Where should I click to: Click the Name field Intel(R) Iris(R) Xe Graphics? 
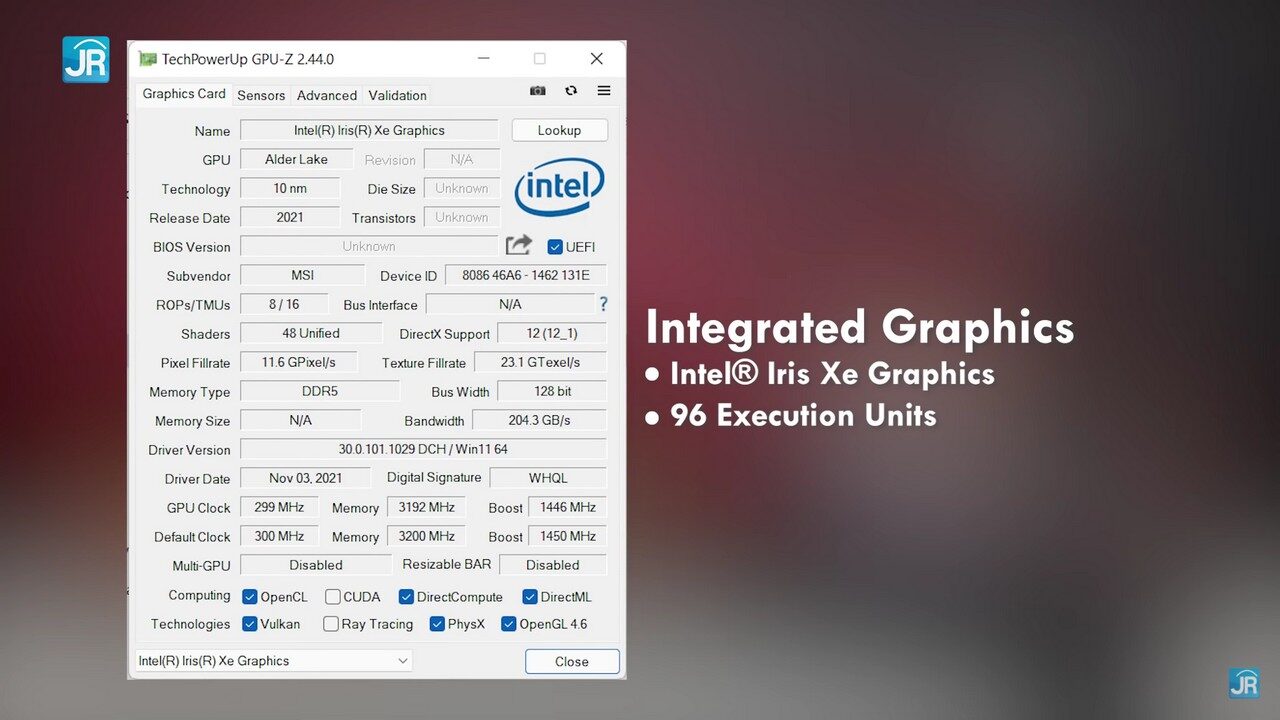point(369,130)
